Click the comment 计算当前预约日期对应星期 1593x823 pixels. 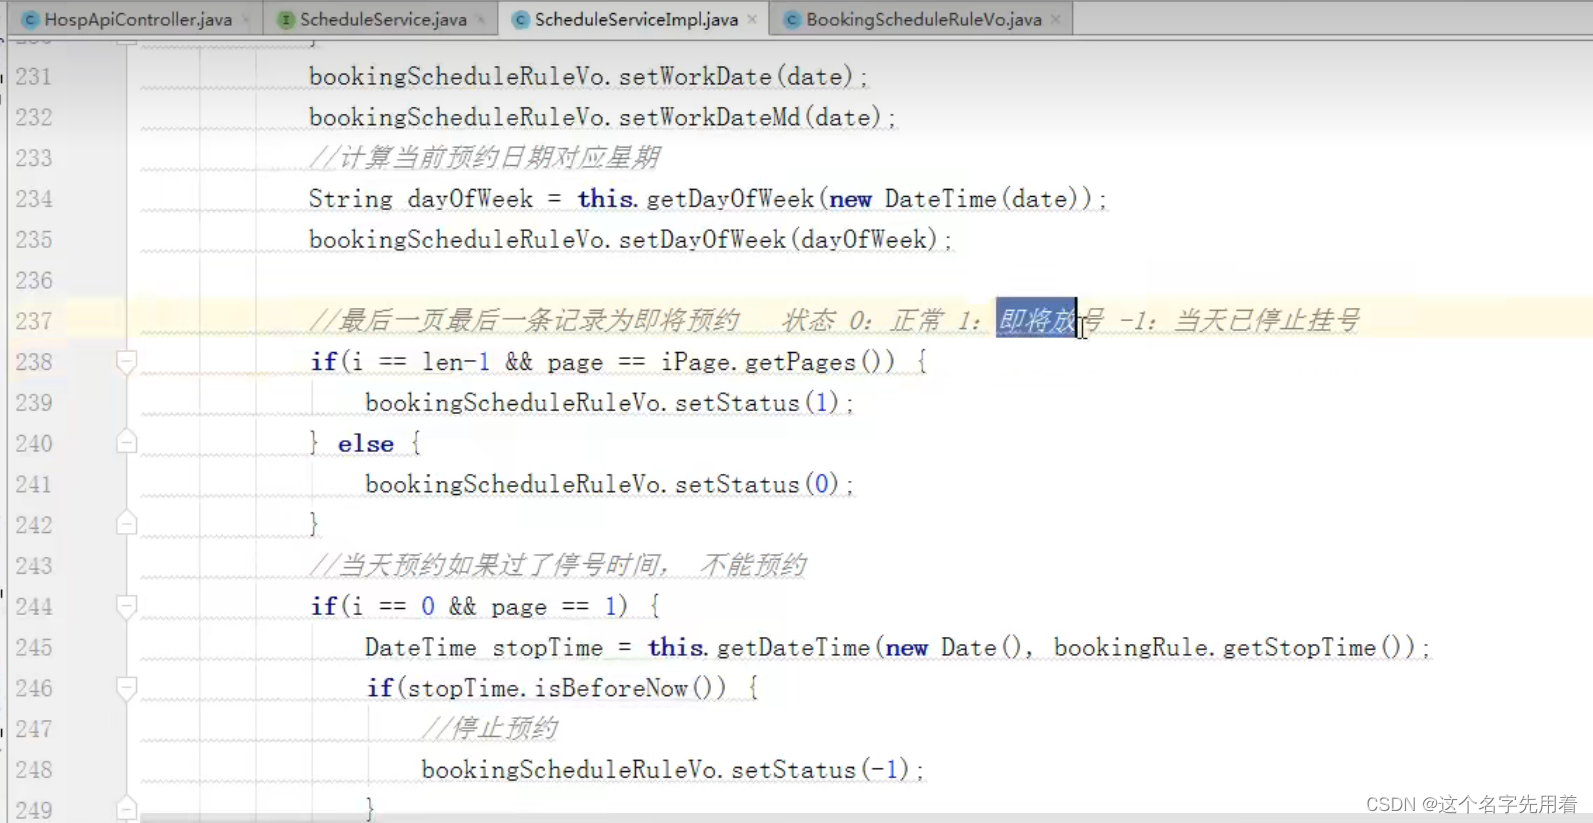(x=499, y=158)
